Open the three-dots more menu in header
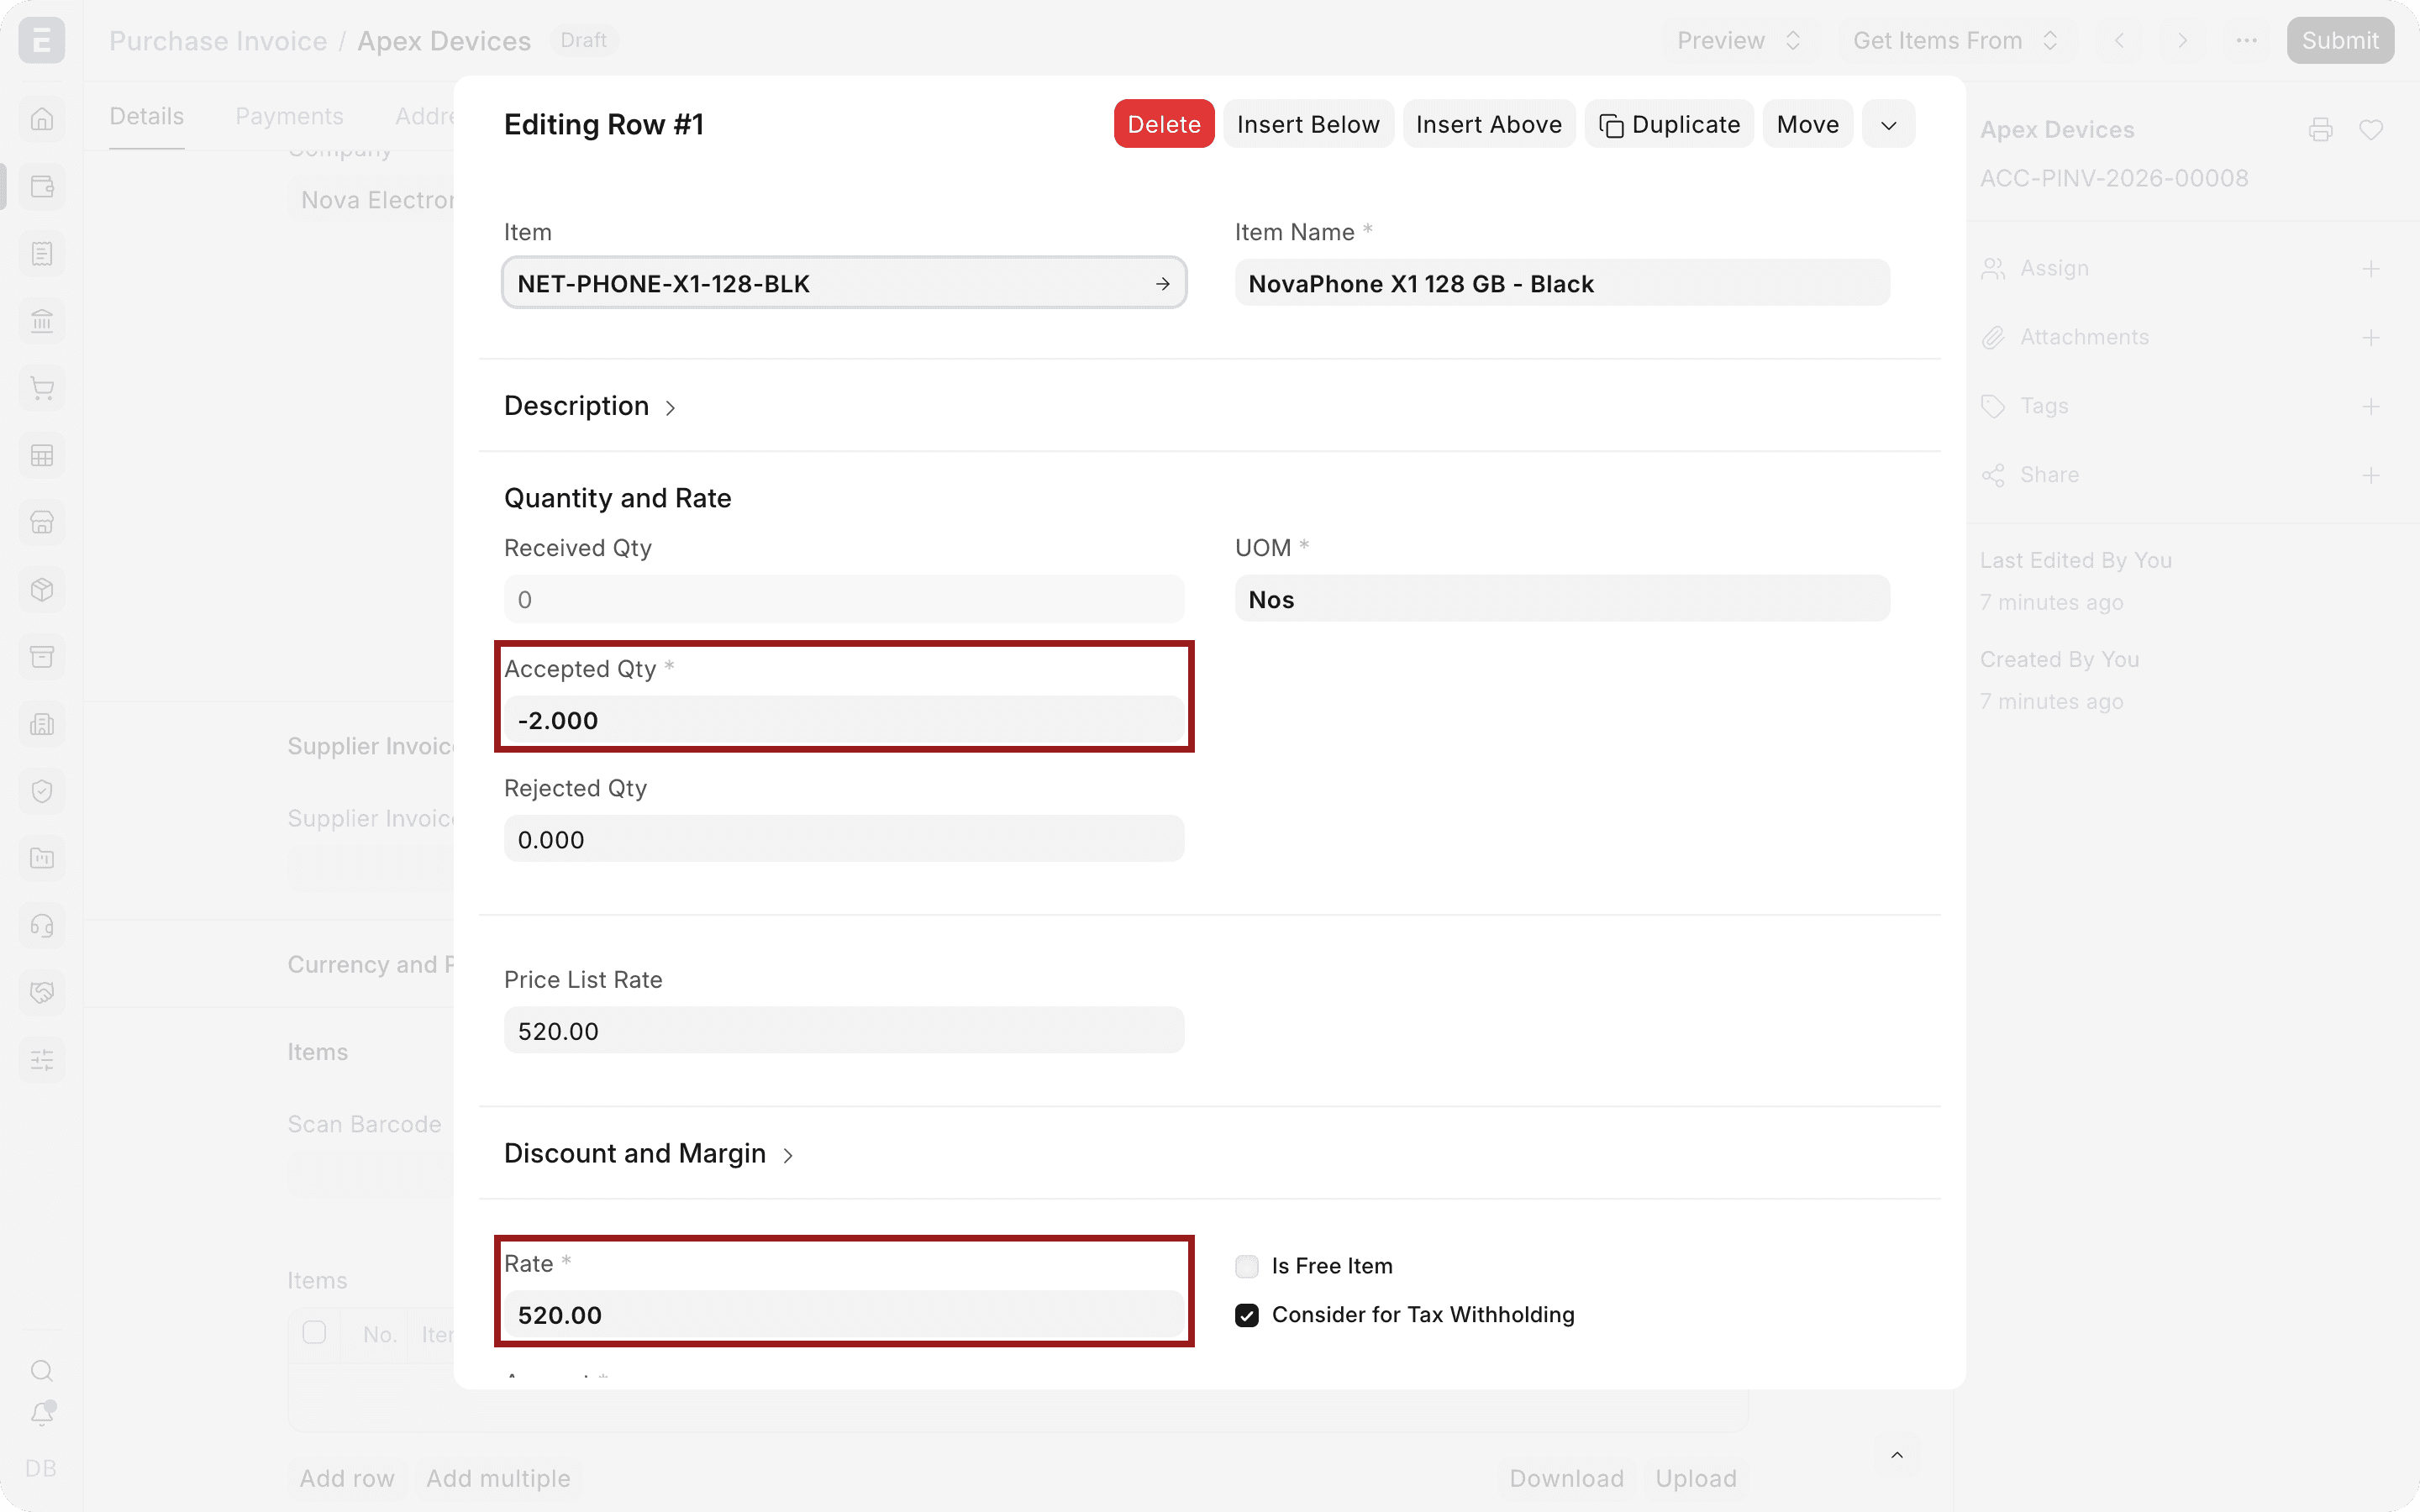 point(2247,41)
